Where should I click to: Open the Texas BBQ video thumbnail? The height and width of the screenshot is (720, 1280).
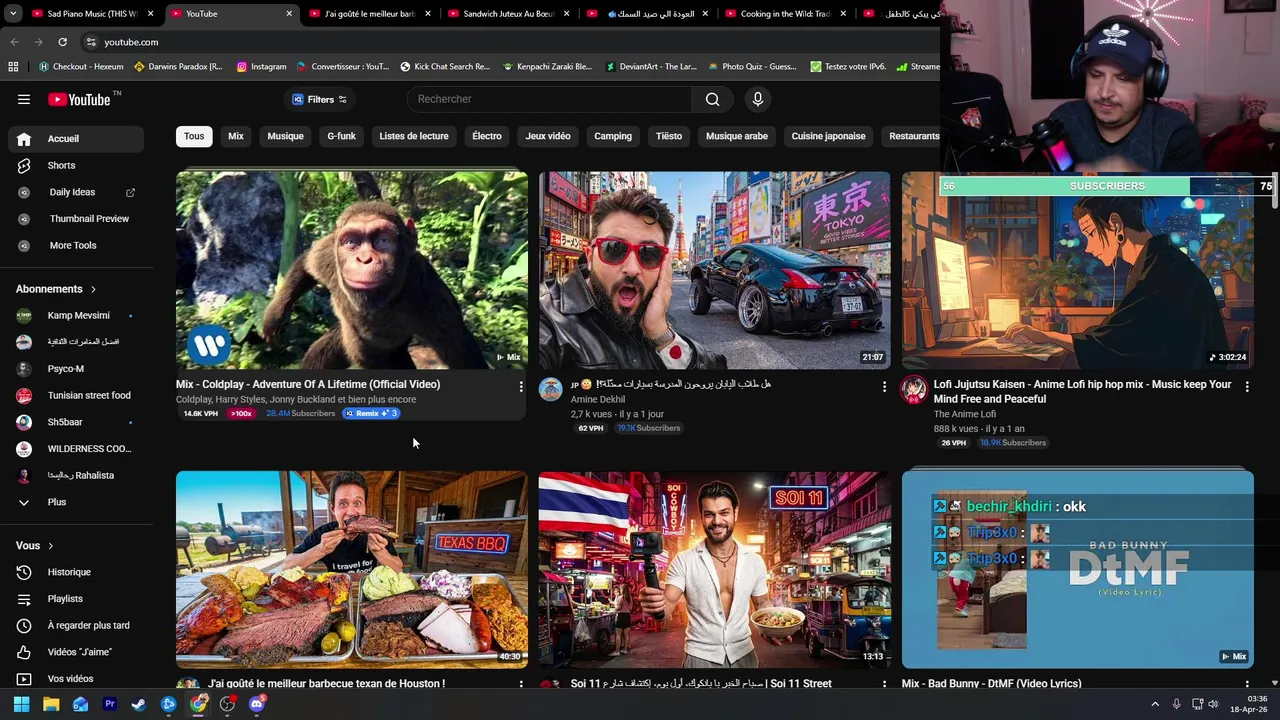351,569
